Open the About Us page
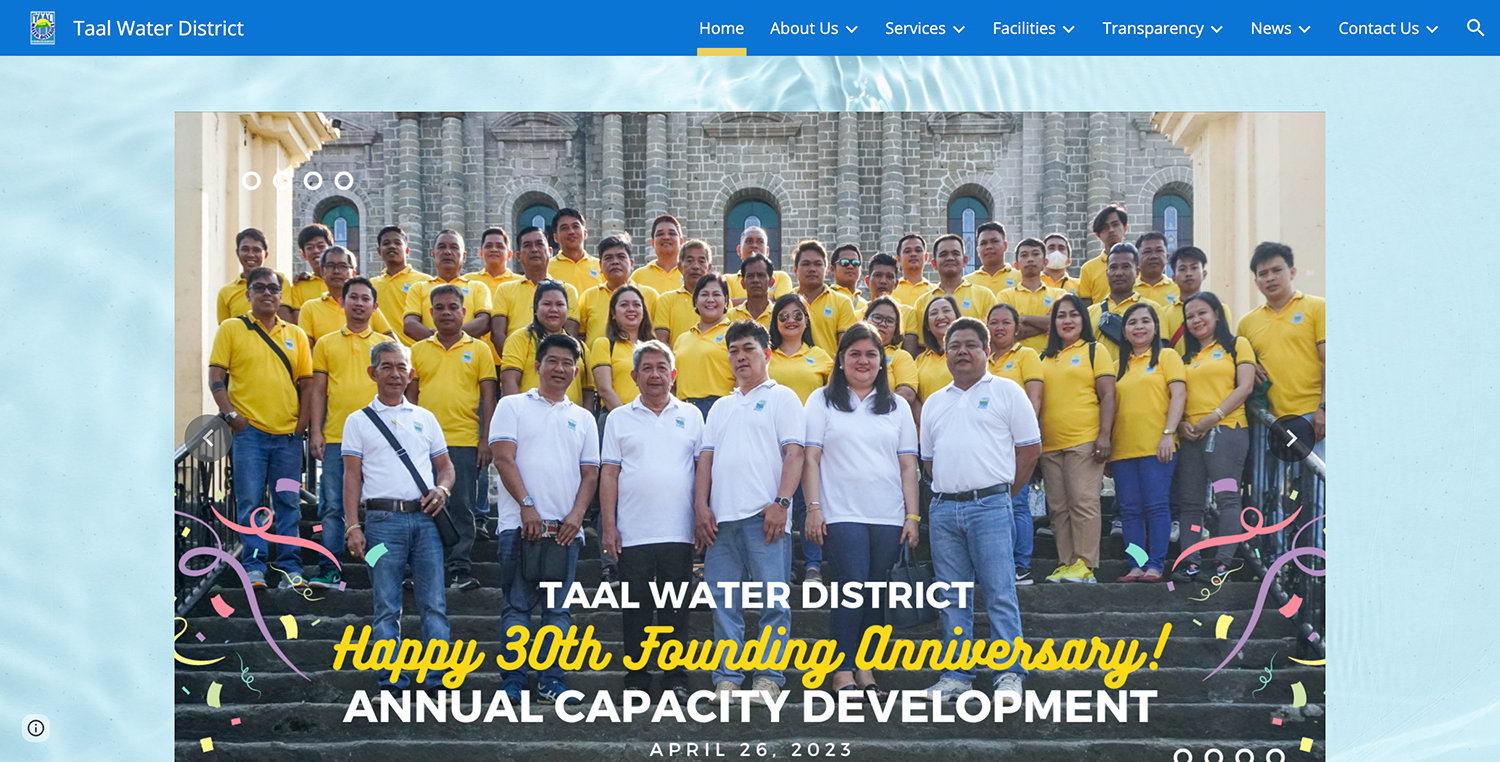This screenshot has width=1500, height=762. [804, 28]
